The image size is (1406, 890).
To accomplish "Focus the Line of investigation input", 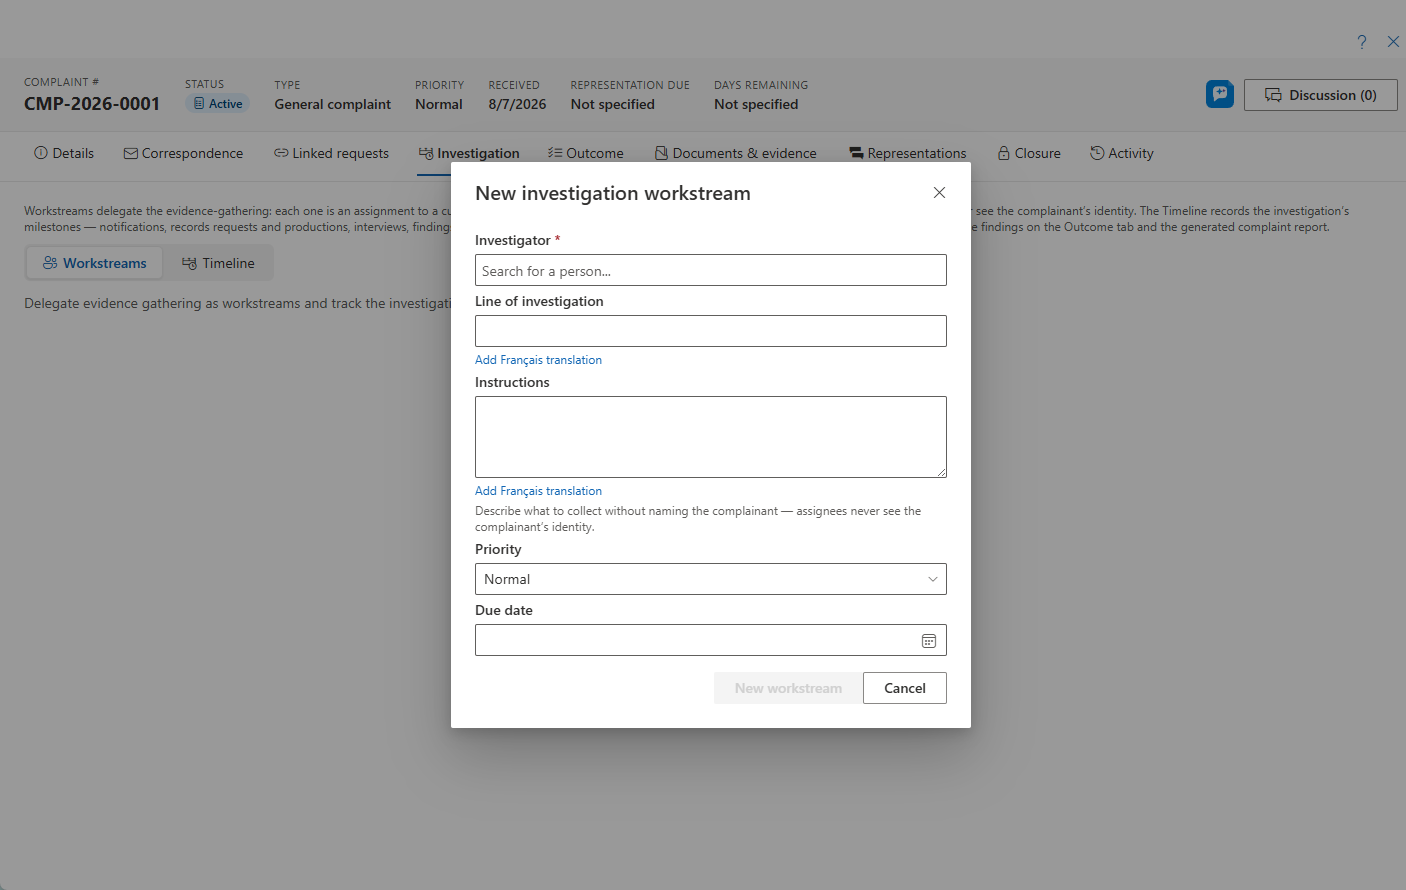I will (x=710, y=331).
